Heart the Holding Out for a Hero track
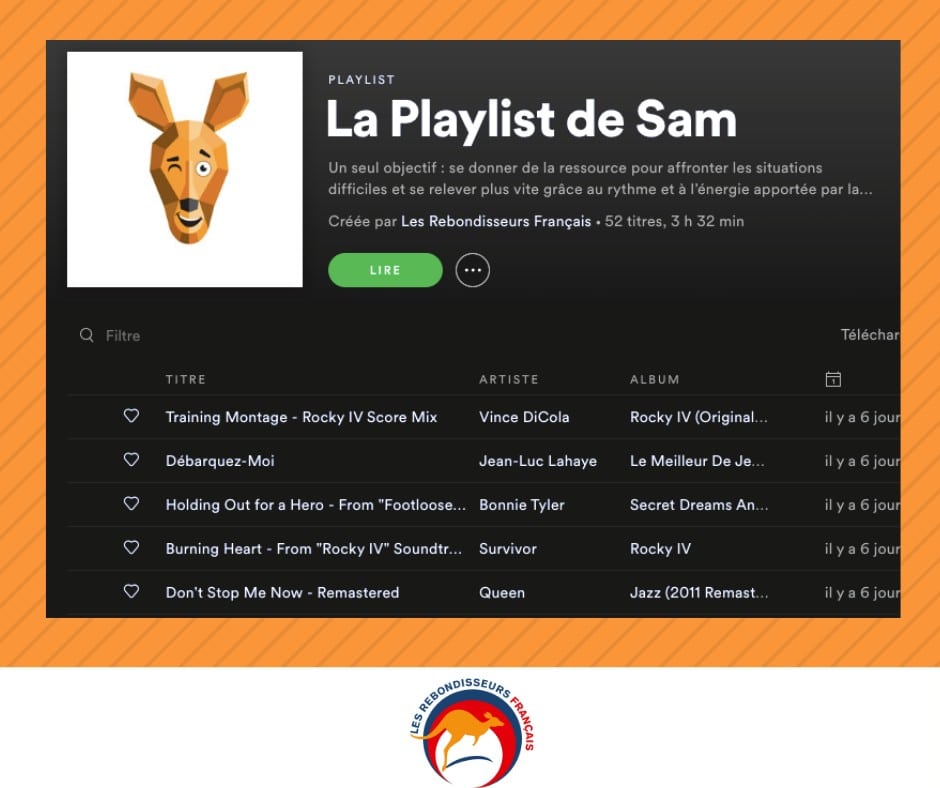Image resolution: width=940 pixels, height=788 pixels. [x=131, y=503]
